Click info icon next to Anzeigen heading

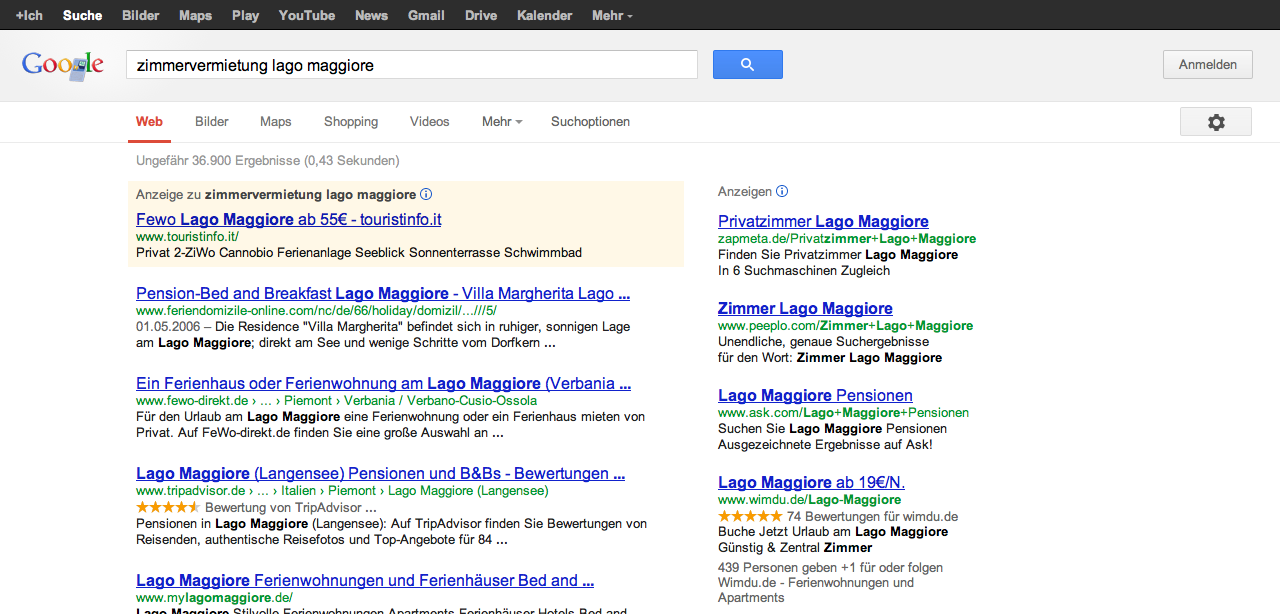[782, 191]
